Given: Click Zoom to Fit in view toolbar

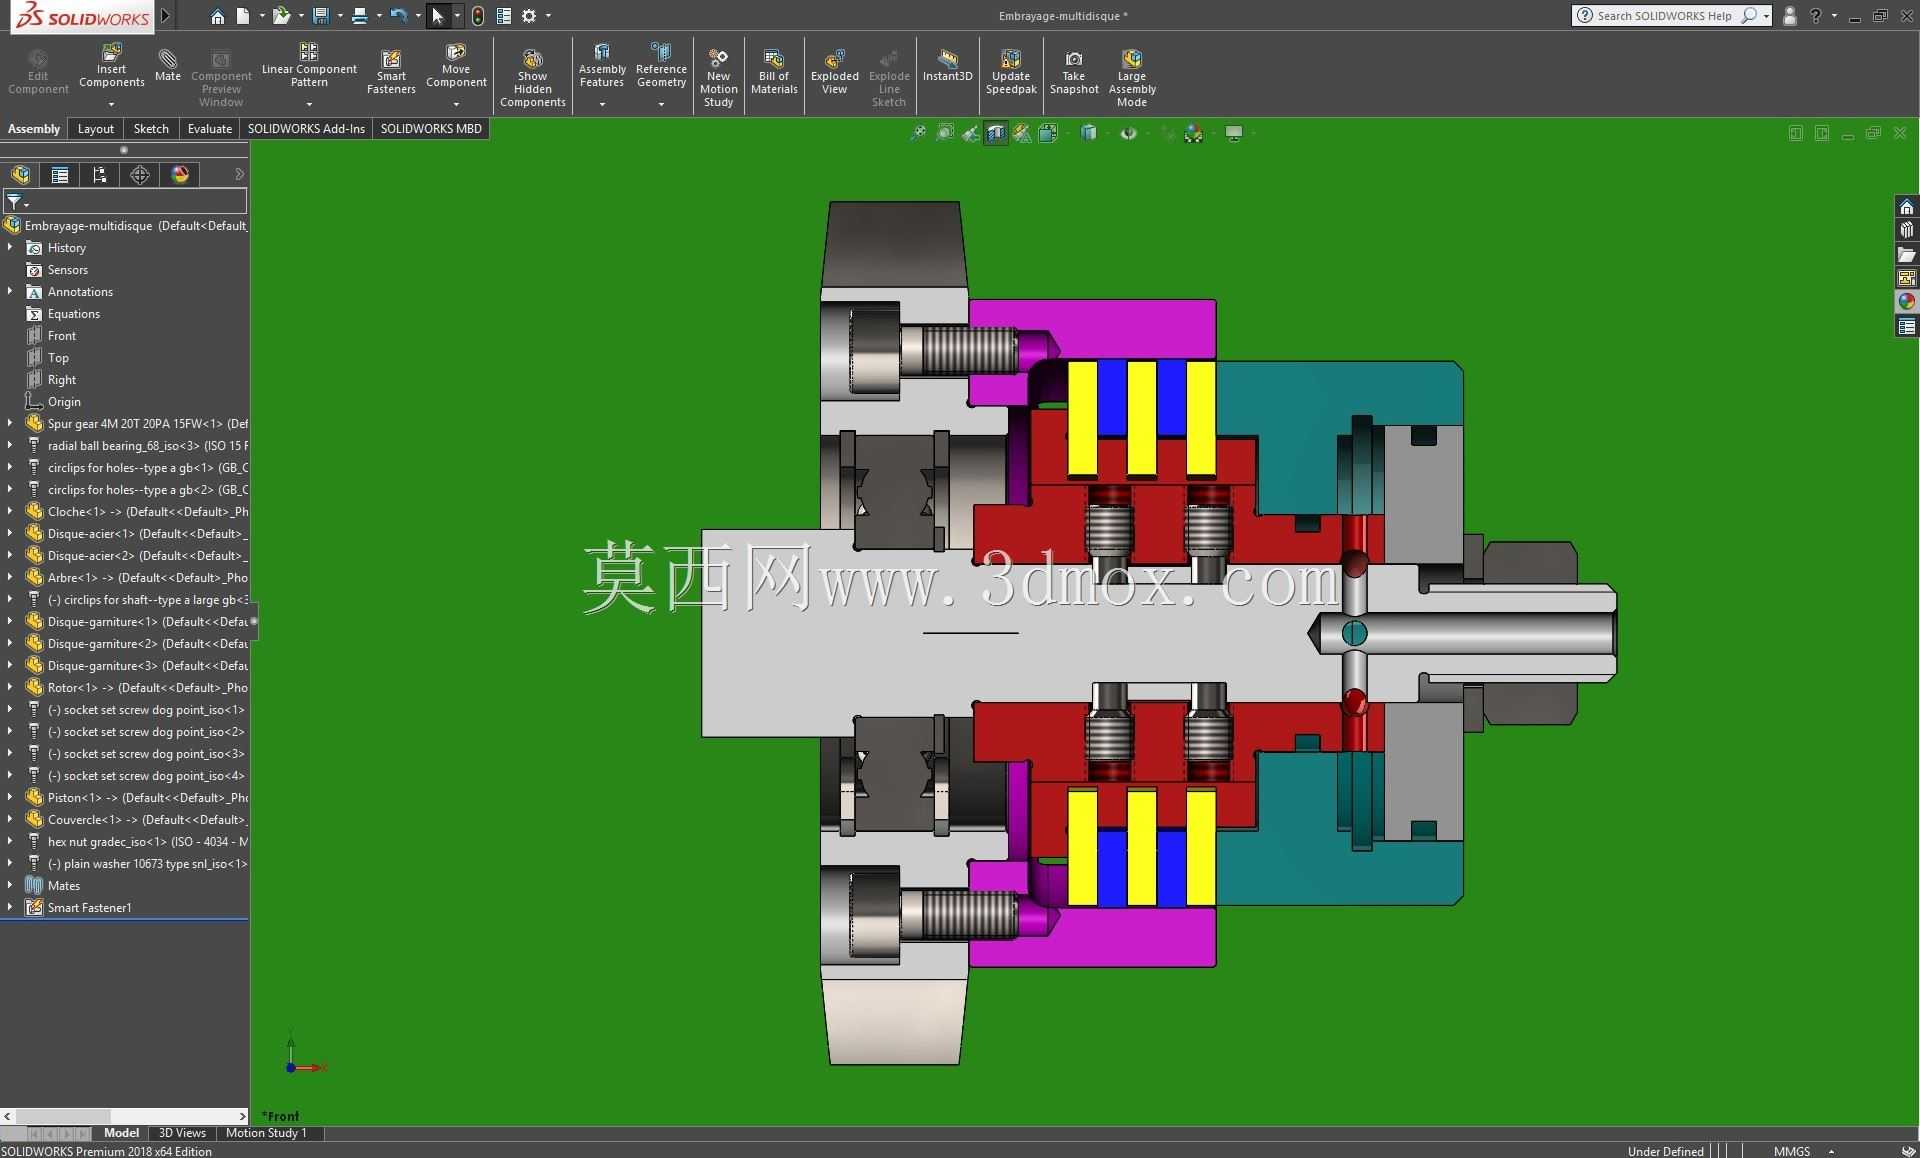Looking at the screenshot, I should pos(918,133).
